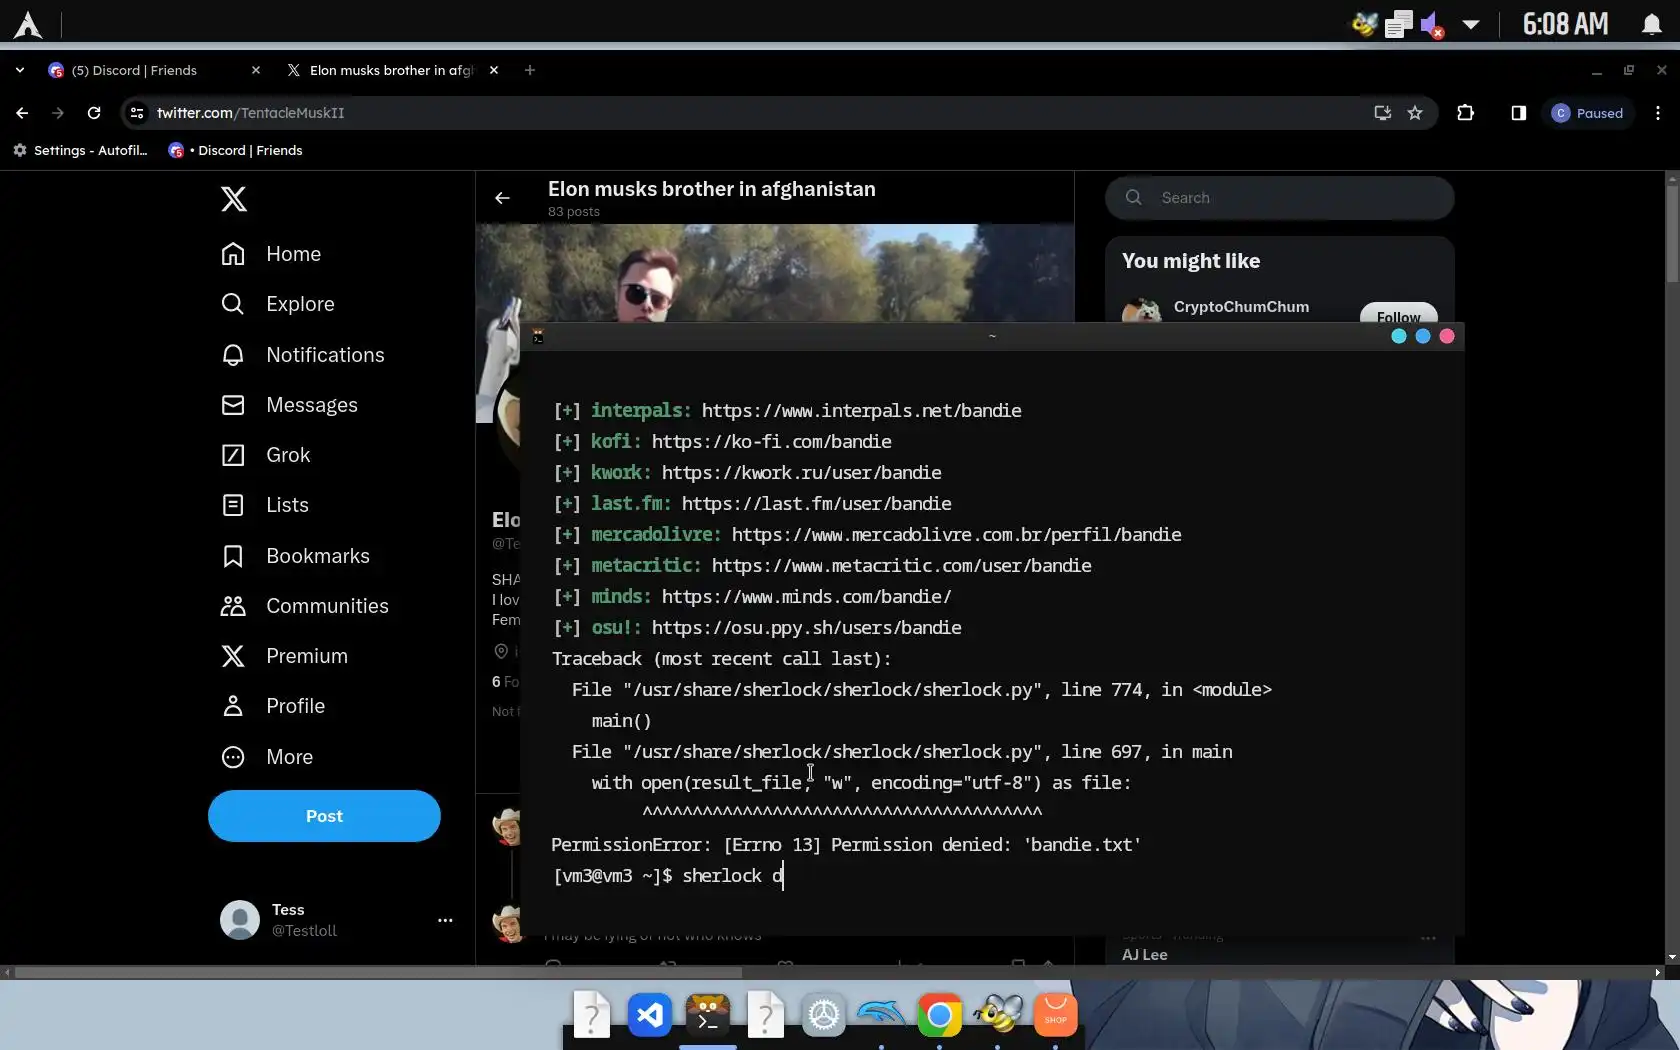Image resolution: width=1680 pixels, height=1050 pixels.
Task: Open Google Chrome from the dock
Action: pyautogui.click(x=940, y=1016)
